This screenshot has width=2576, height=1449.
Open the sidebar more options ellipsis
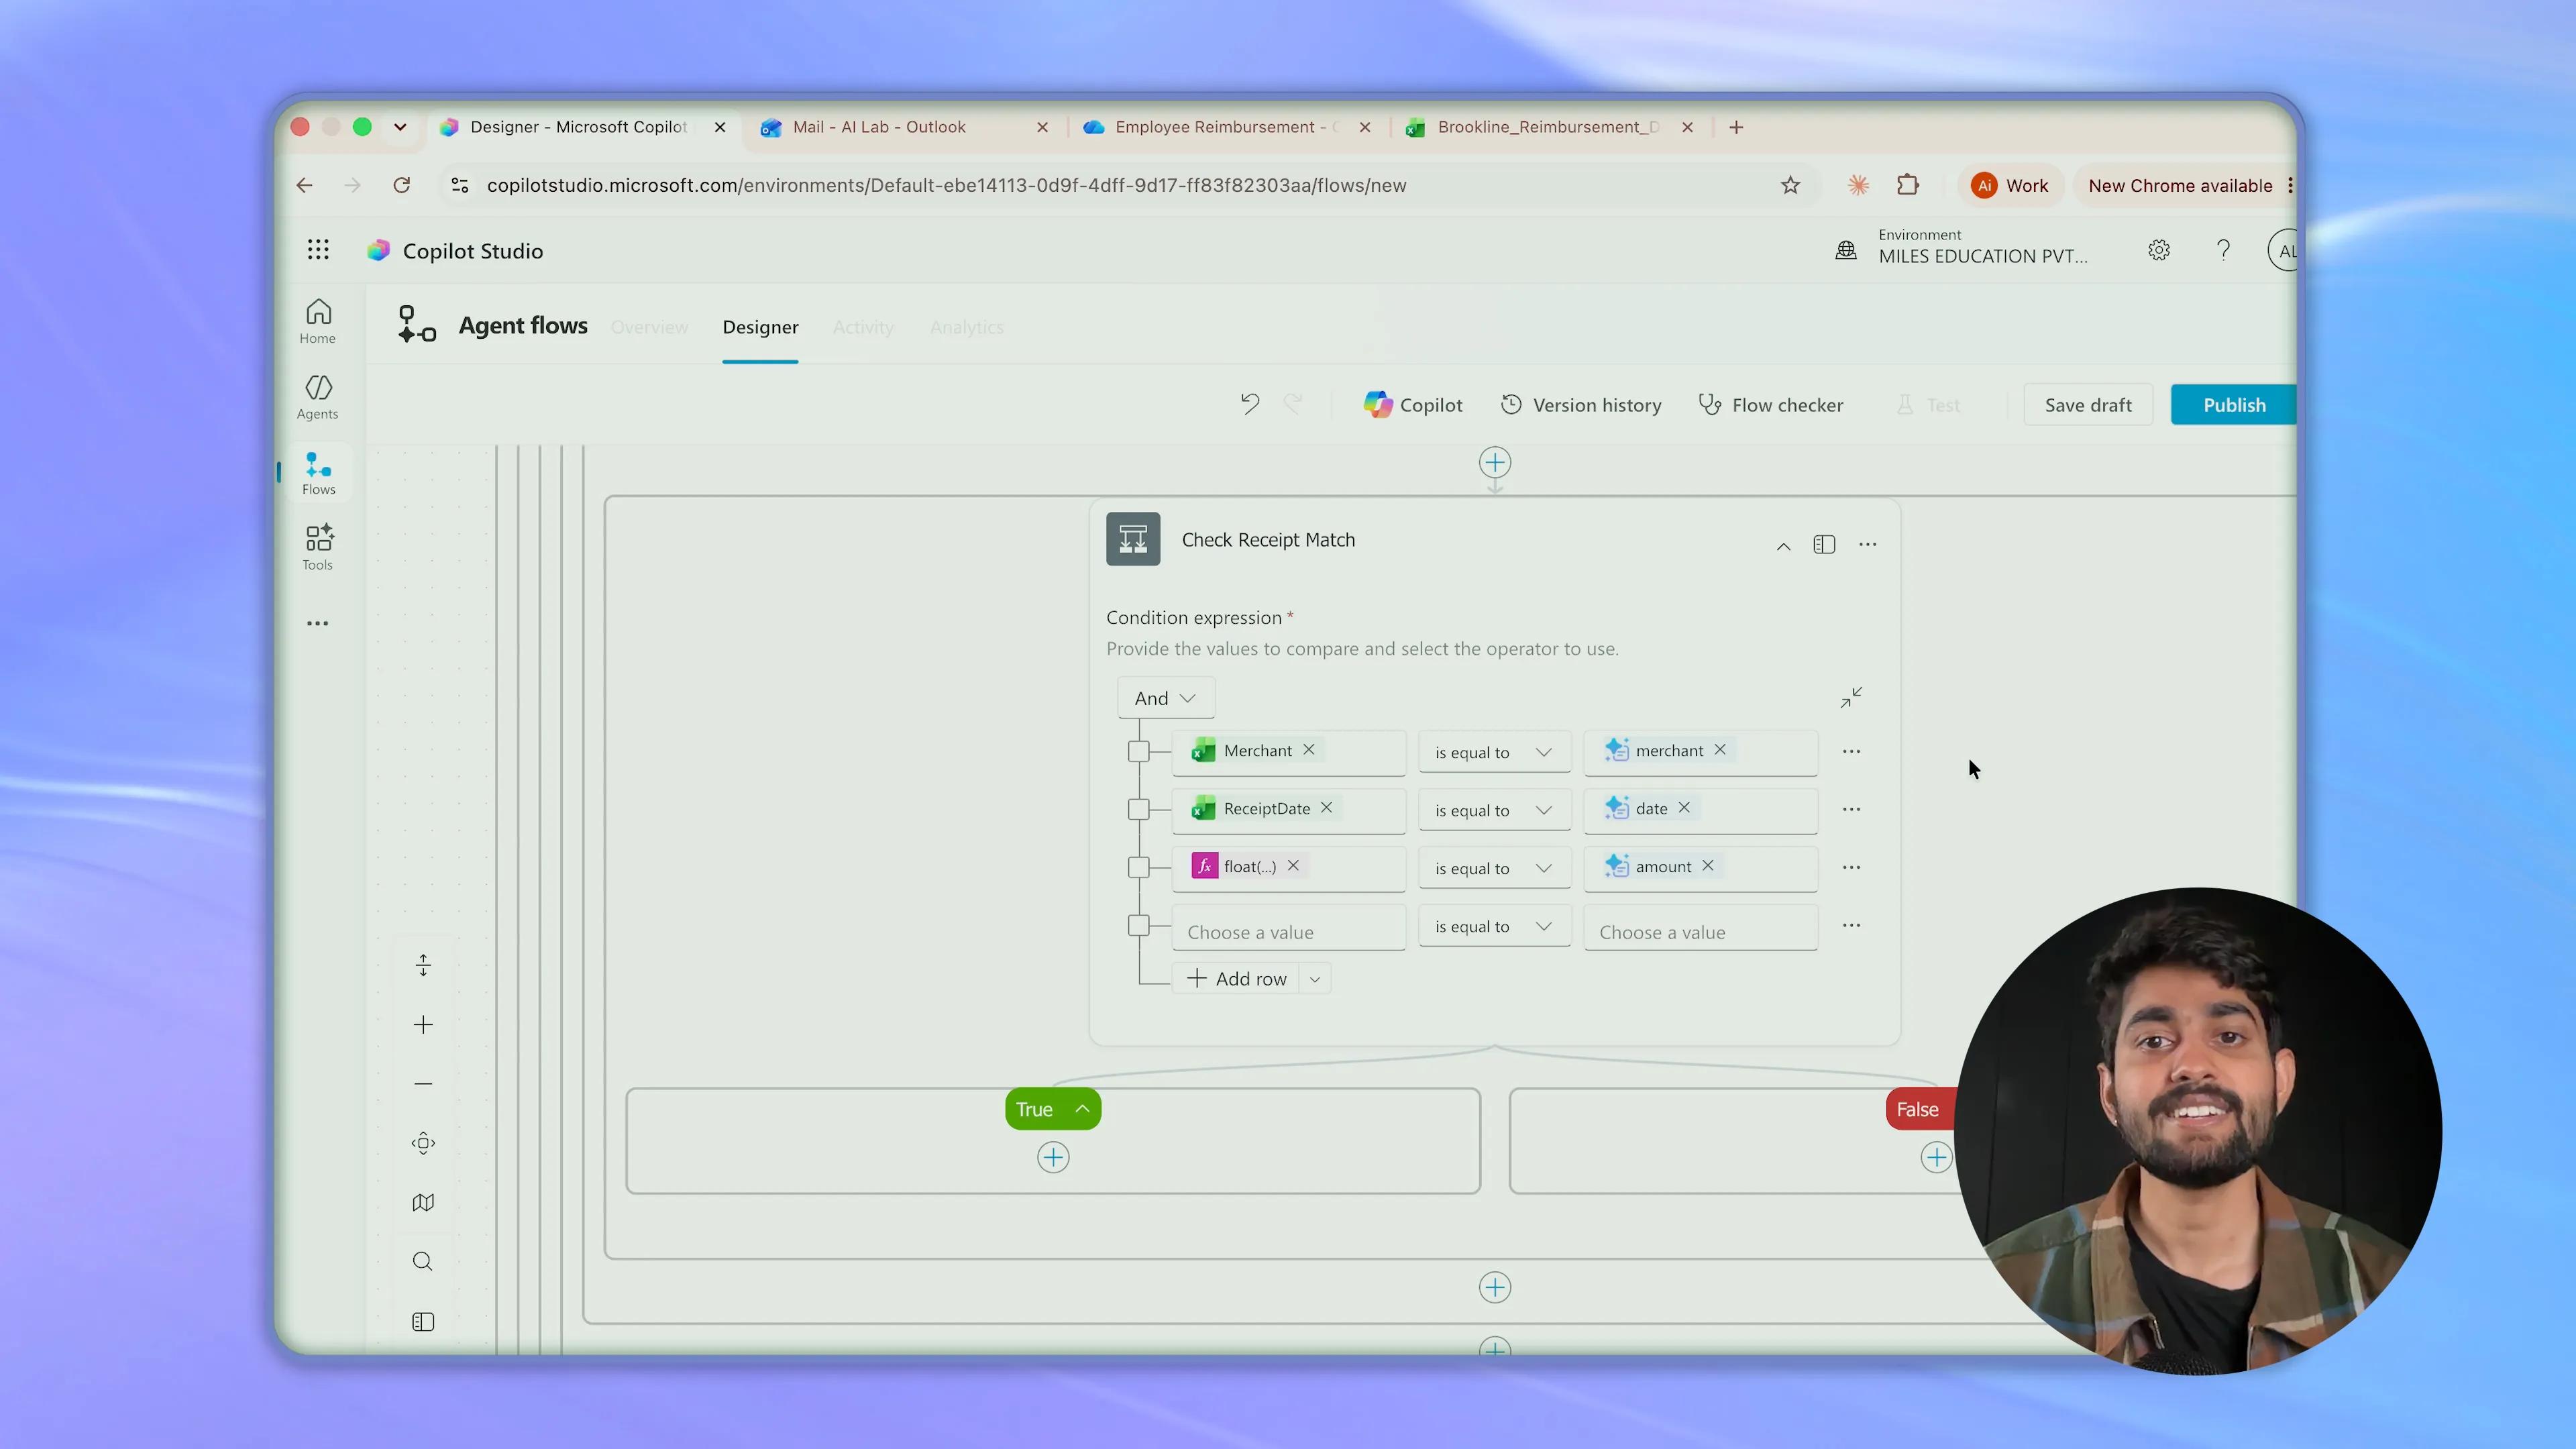318,623
